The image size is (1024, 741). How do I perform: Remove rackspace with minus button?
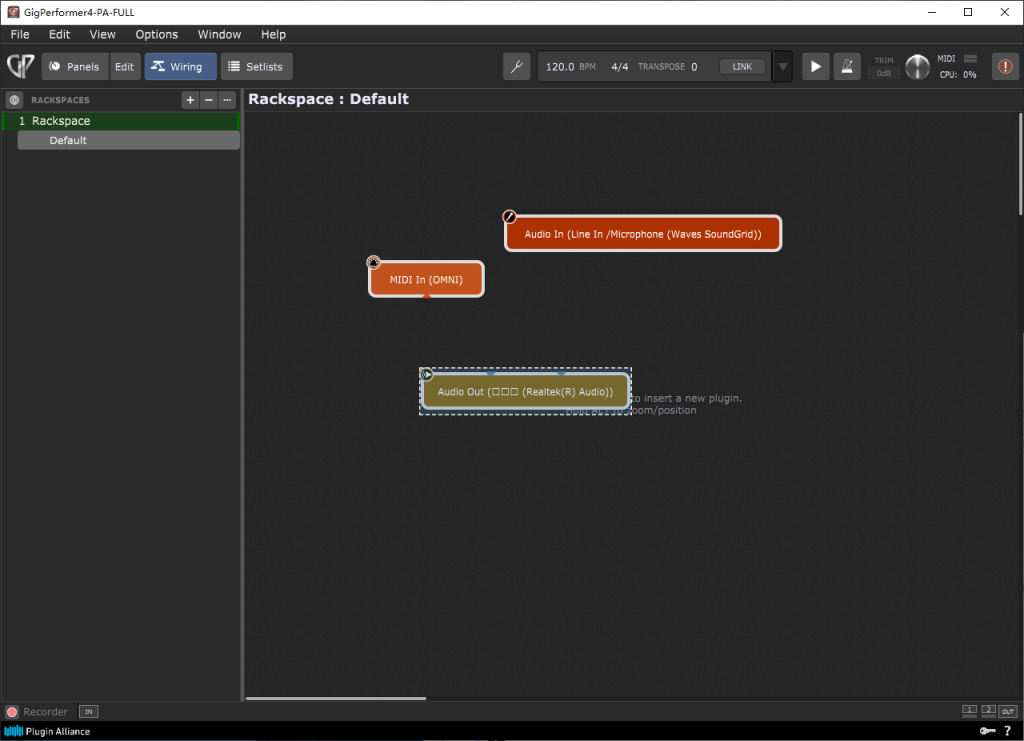click(x=209, y=100)
